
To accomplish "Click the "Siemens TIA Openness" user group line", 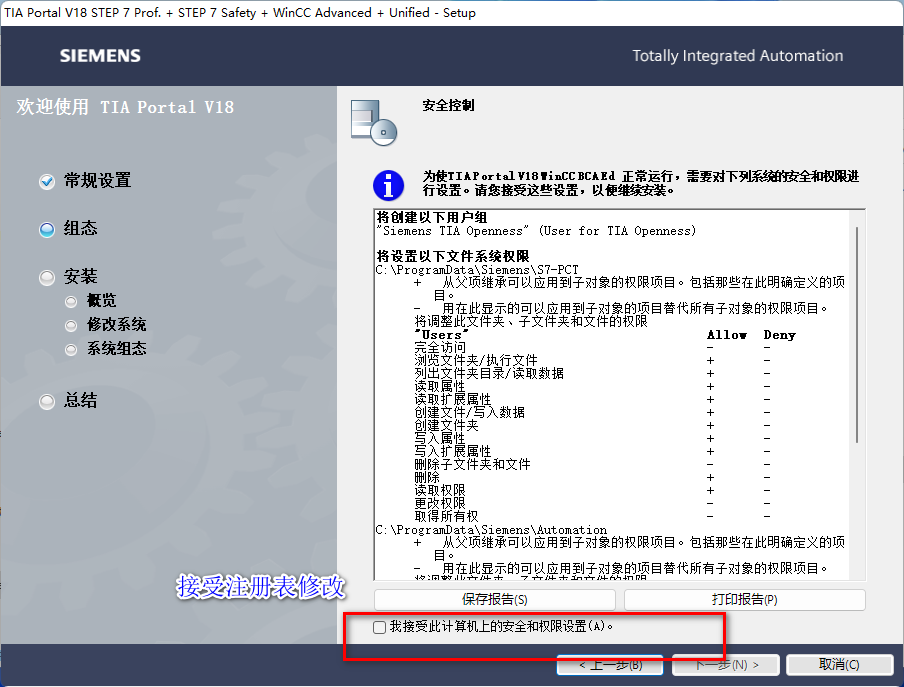I will pyautogui.click(x=536, y=231).
